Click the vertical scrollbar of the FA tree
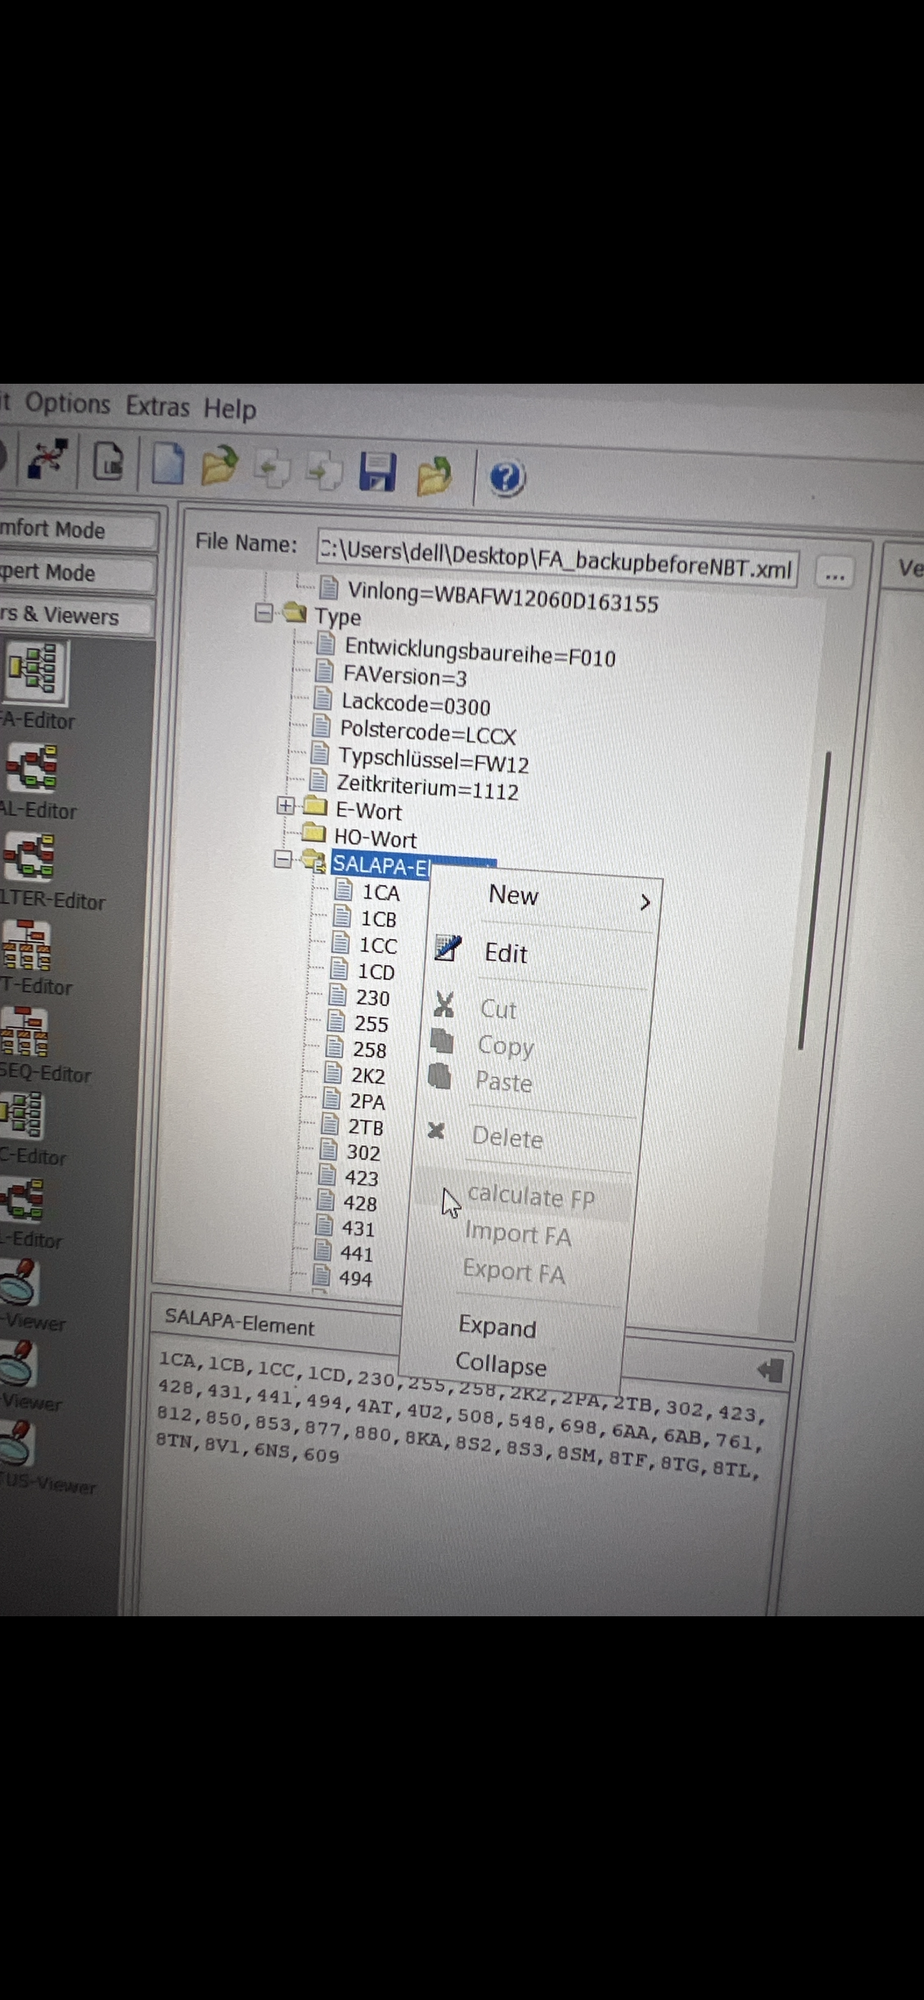Image resolution: width=924 pixels, height=2000 pixels. tap(813, 900)
